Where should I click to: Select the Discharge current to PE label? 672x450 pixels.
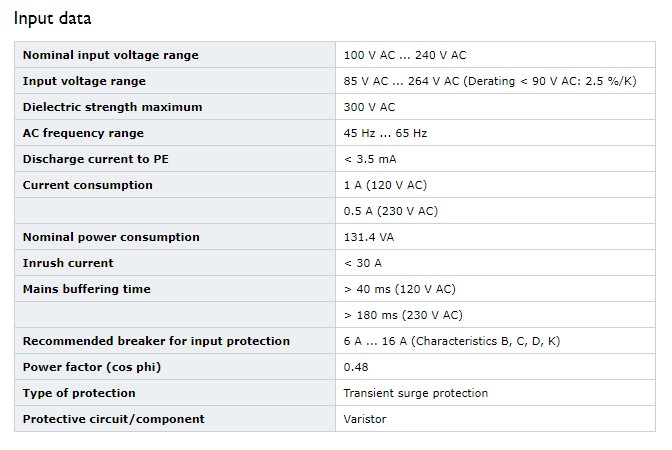(96, 159)
